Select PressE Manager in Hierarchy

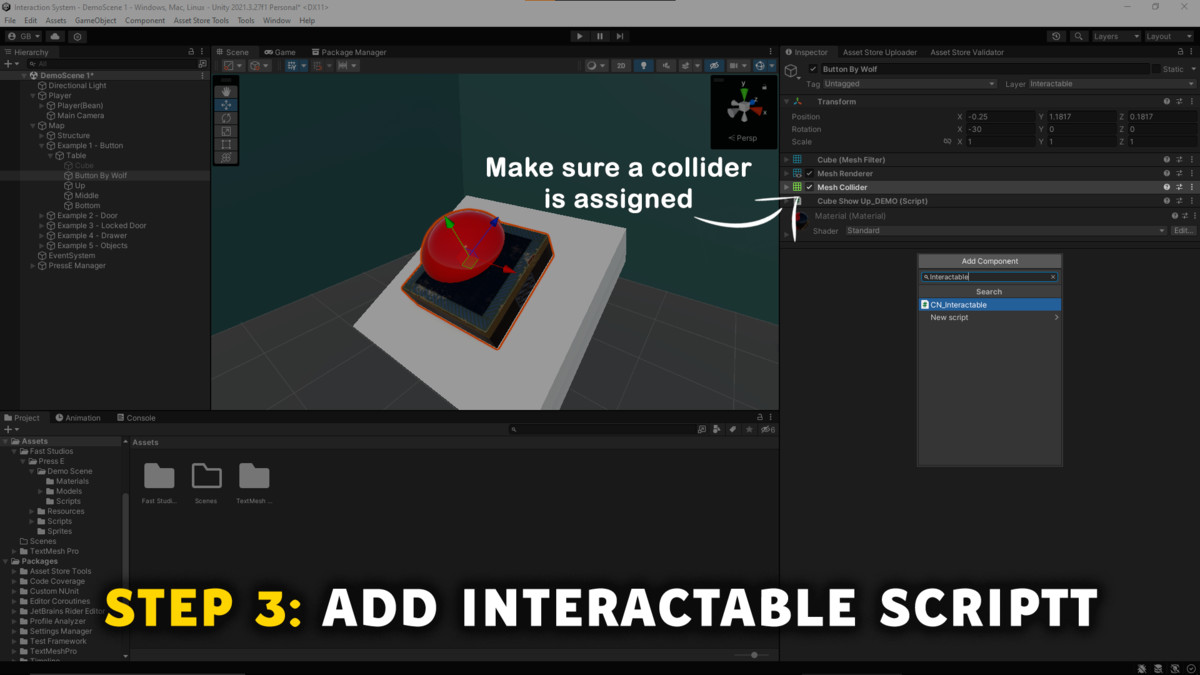[x=75, y=266]
